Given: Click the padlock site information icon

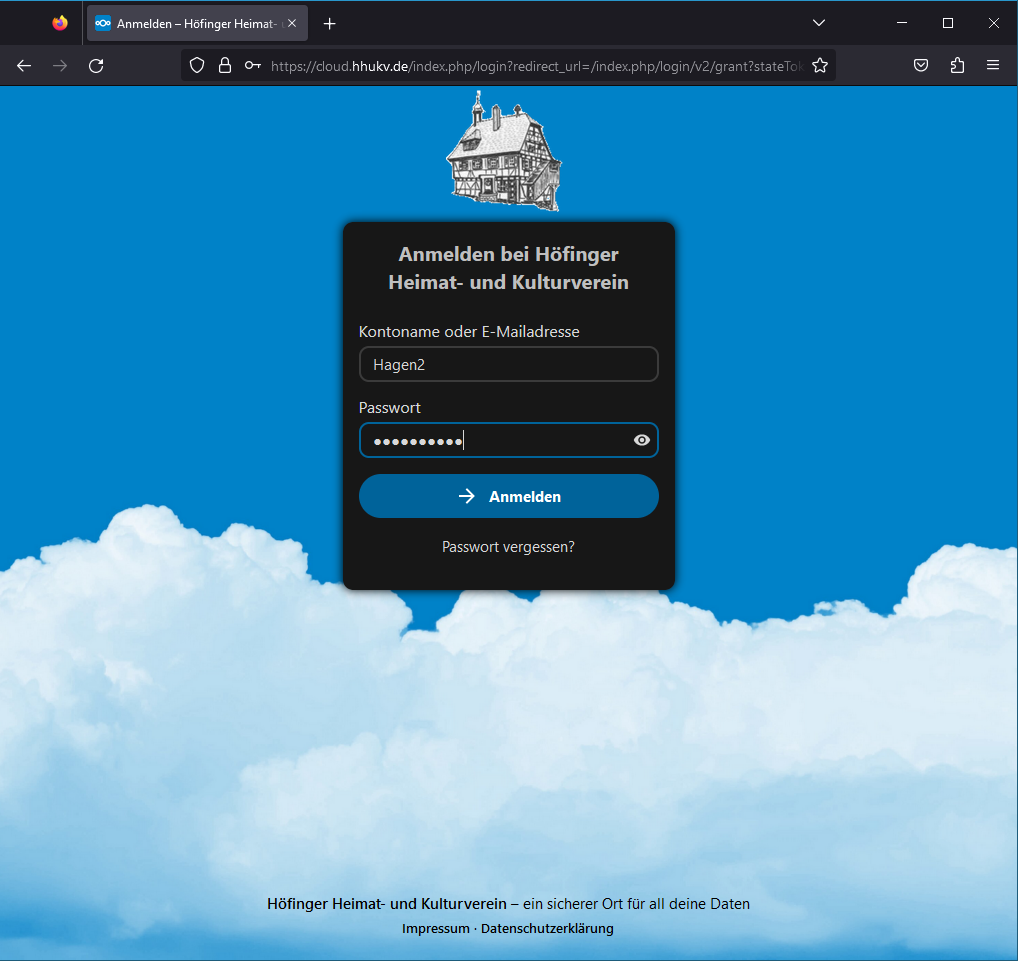Looking at the screenshot, I should (x=225, y=66).
